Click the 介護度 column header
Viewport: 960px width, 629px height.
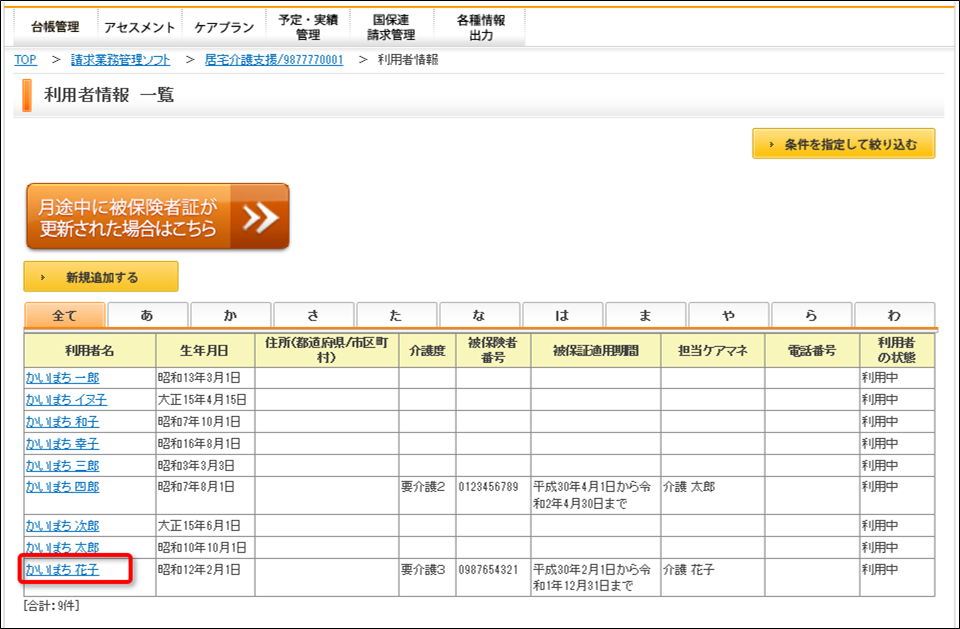coord(427,350)
